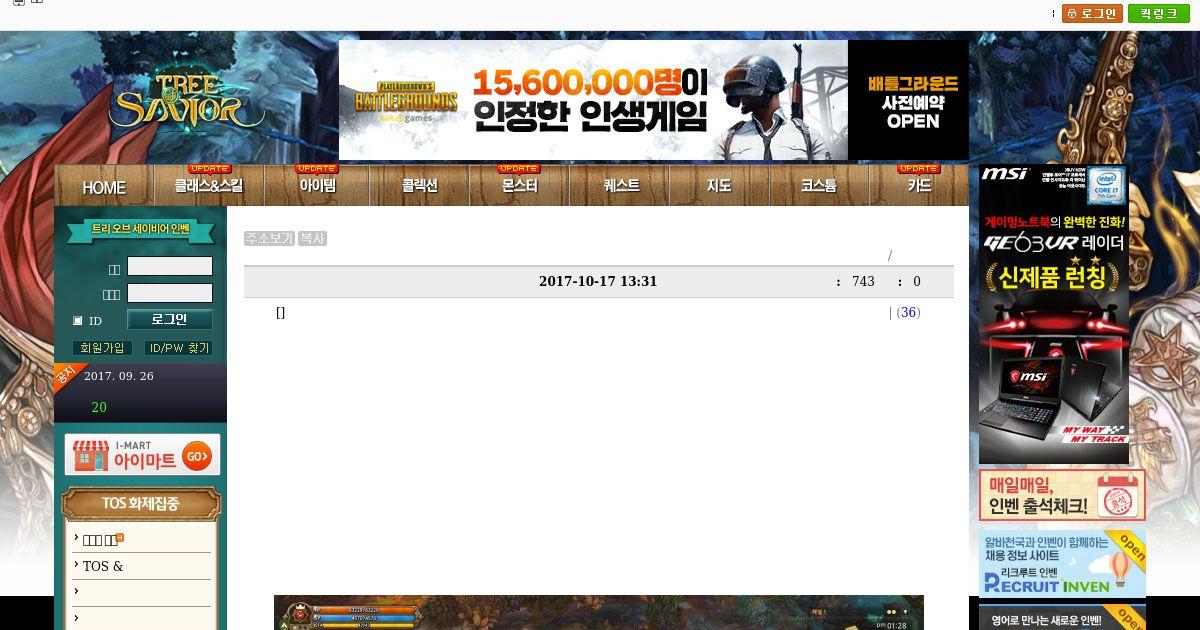1200x630 pixels.
Task: Open the 코스튬 menu tab
Action: [818, 186]
